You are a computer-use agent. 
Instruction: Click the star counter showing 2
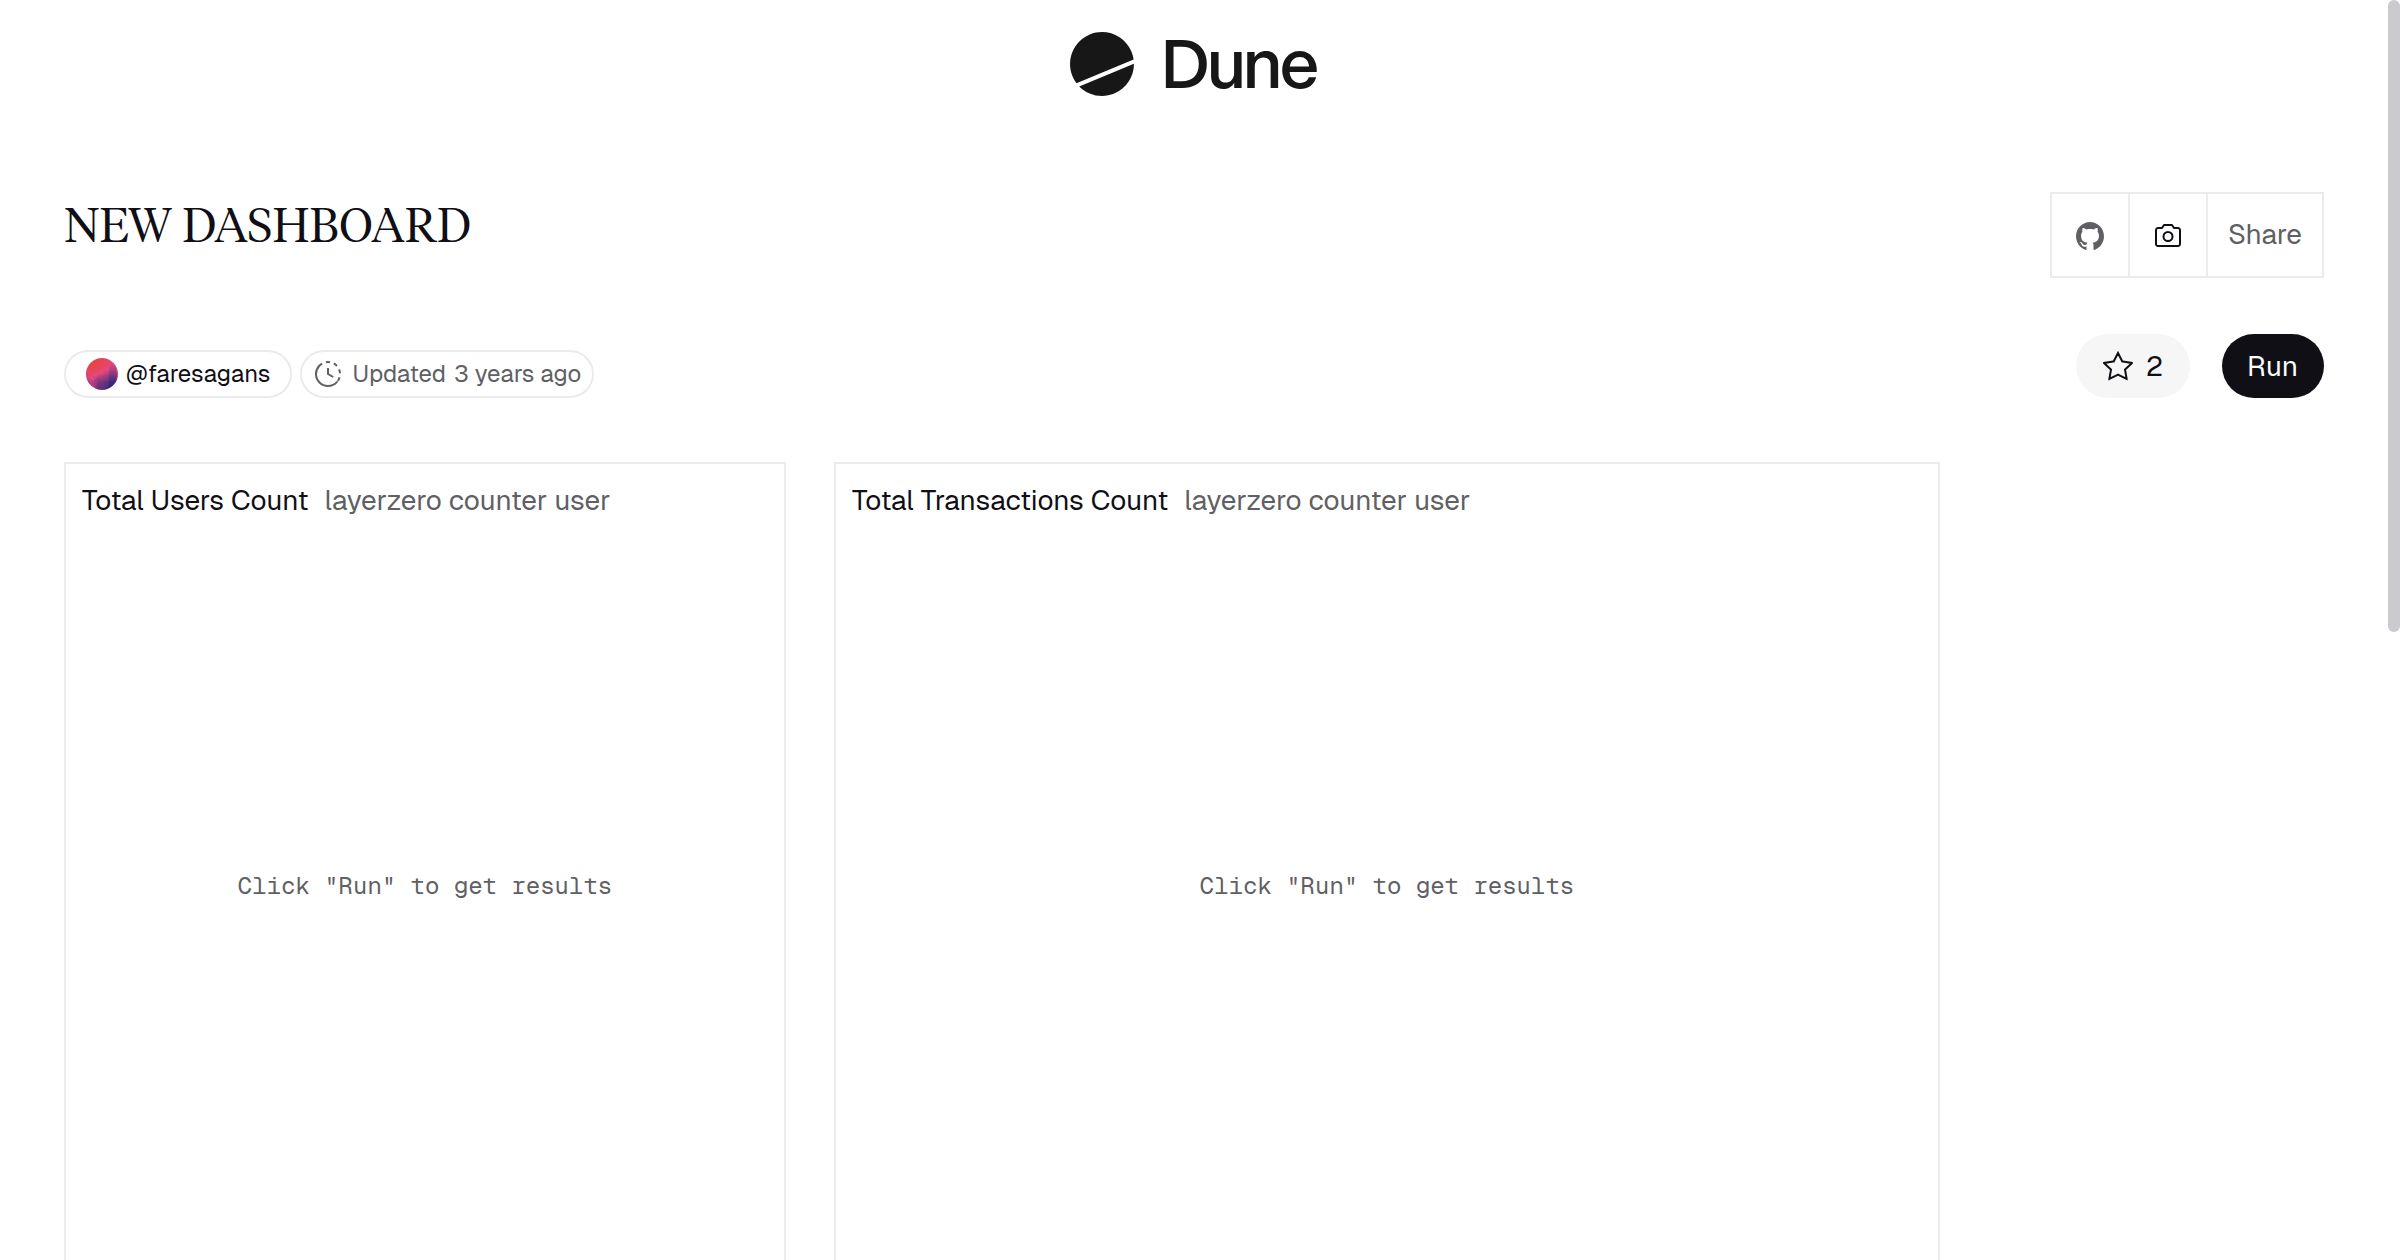2154,367
